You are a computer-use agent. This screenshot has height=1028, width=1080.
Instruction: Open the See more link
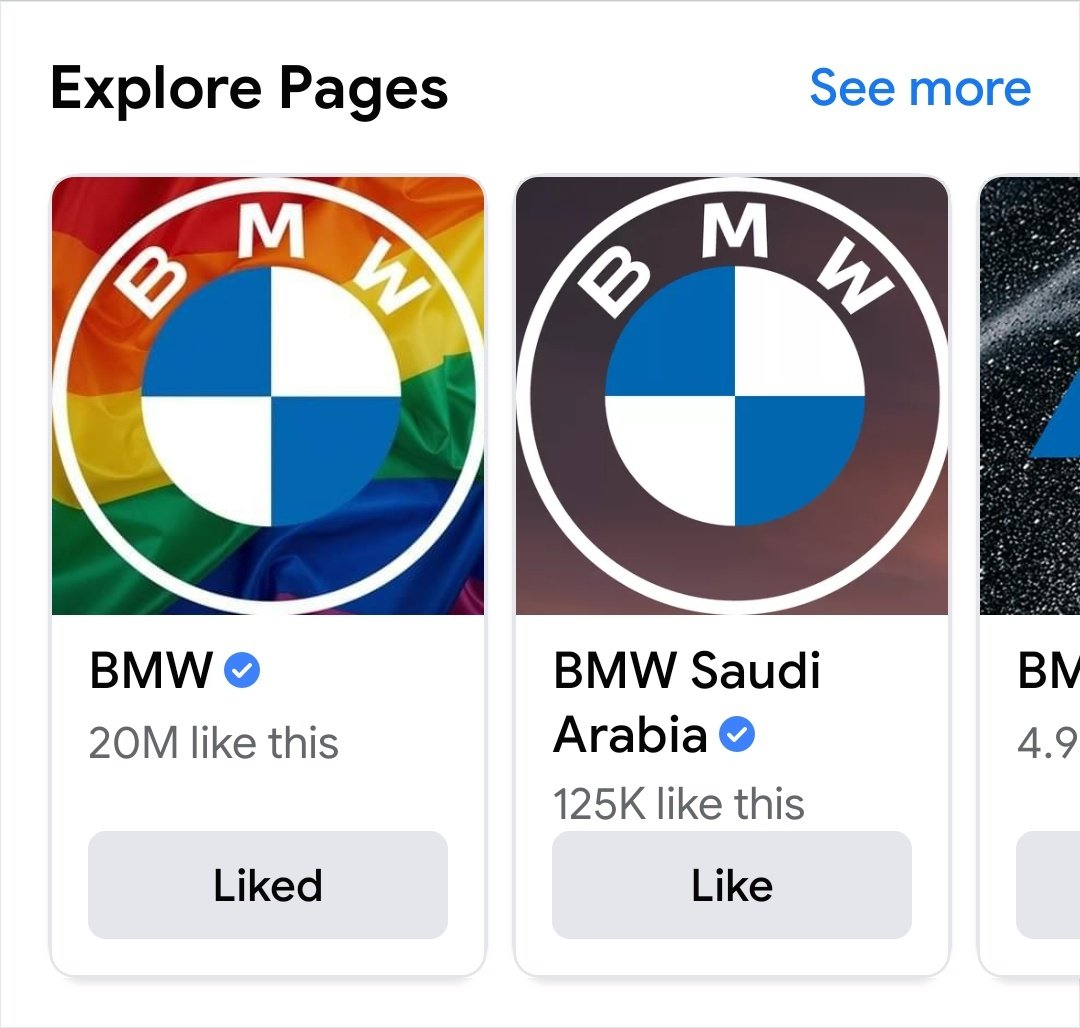coord(920,88)
